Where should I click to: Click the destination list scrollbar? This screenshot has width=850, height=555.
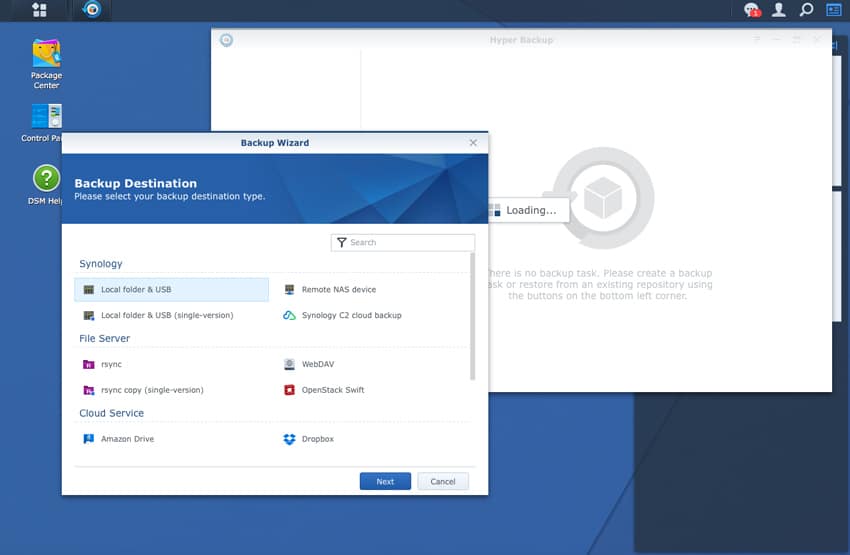click(x=473, y=316)
